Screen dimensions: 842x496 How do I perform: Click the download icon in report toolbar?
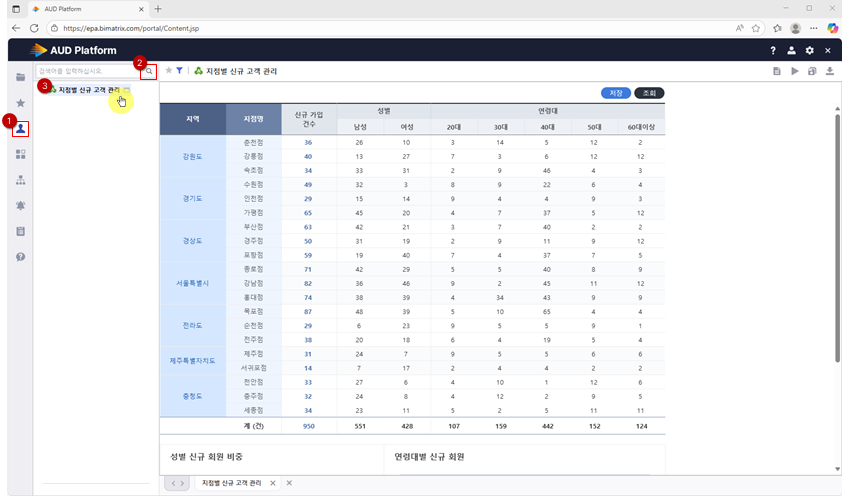tap(829, 71)
